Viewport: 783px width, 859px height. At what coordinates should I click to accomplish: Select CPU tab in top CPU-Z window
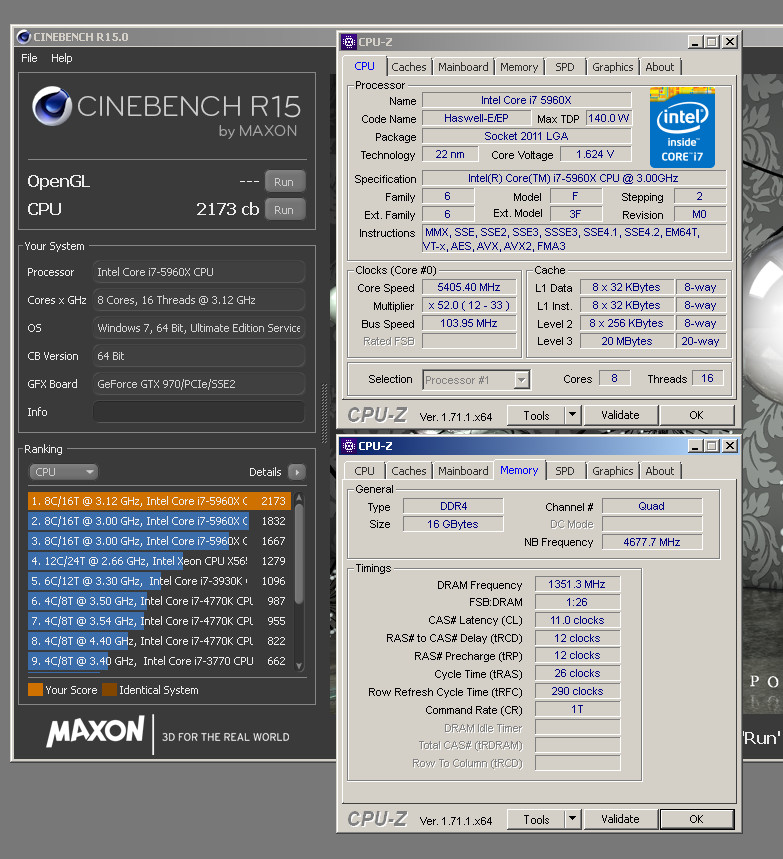(x=364, y=66)
